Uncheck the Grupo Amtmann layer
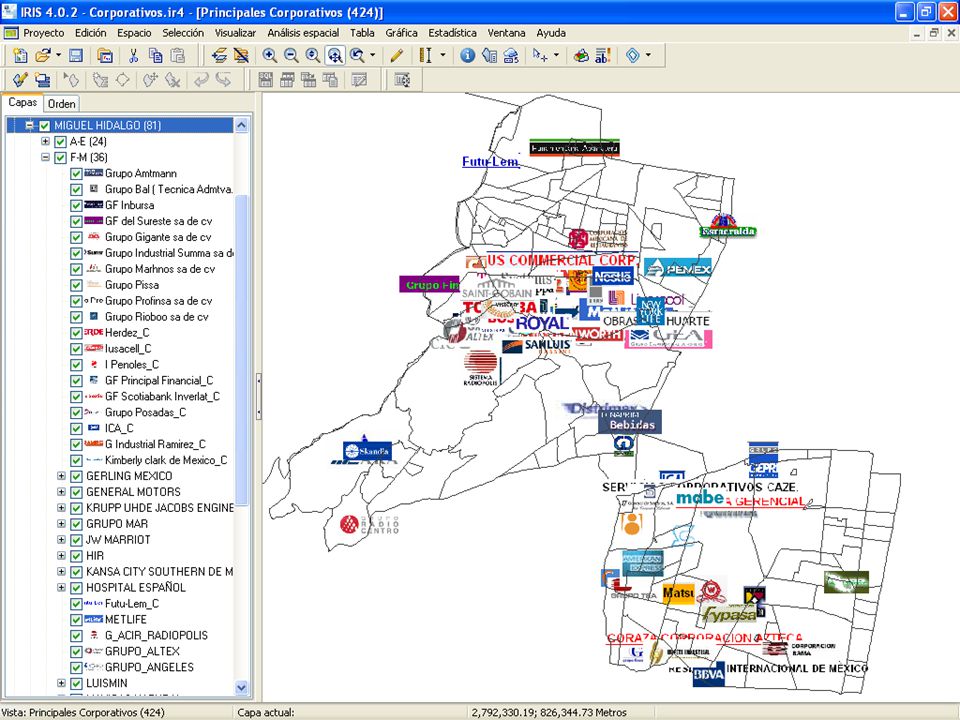Screen dimensions: 960x720 76,173
